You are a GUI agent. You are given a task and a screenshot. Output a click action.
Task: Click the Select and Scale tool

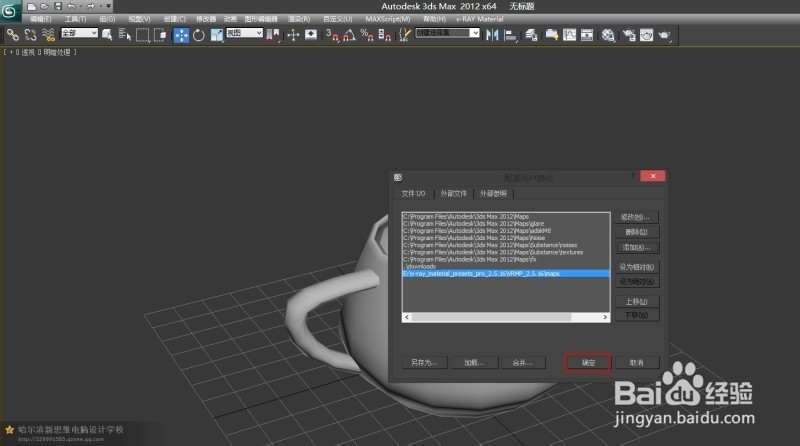point(216,34)
